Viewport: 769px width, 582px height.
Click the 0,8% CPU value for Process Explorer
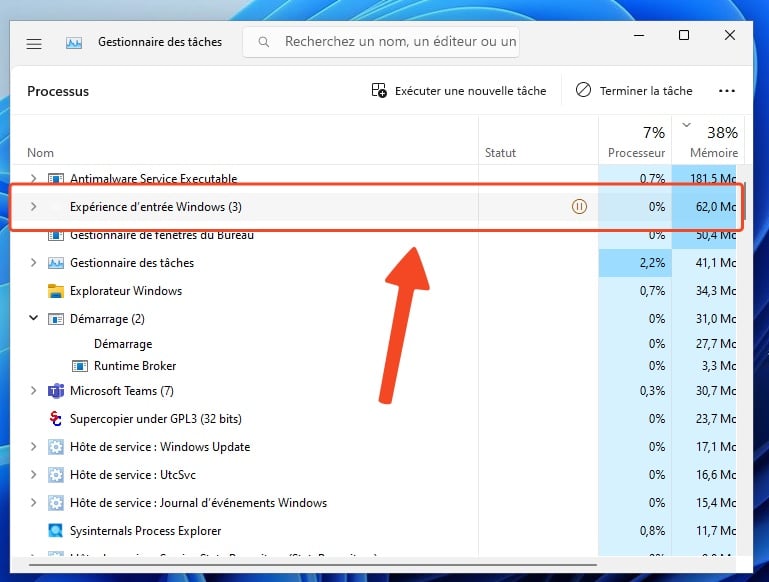(652, 531)
